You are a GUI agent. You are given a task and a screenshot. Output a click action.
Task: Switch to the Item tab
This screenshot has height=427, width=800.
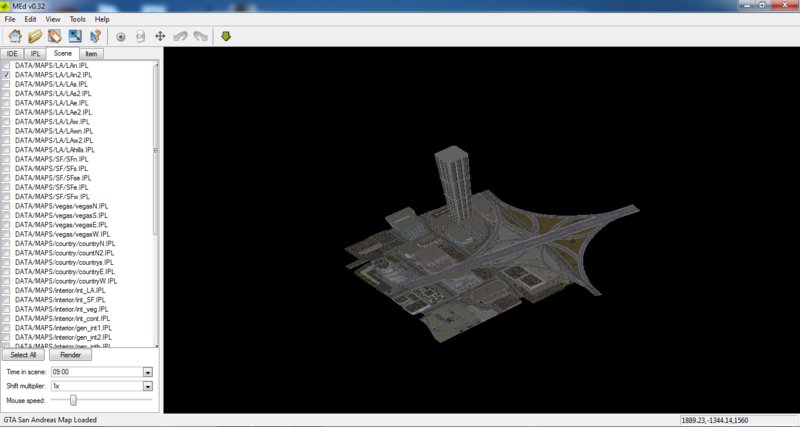click(x=91, y=54)
